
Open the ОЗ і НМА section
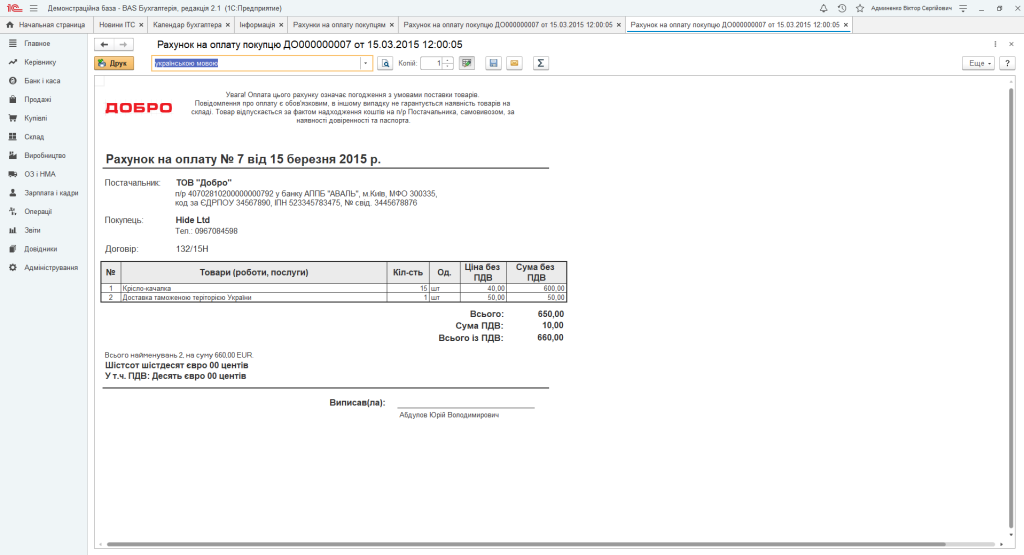click(40, 174)
